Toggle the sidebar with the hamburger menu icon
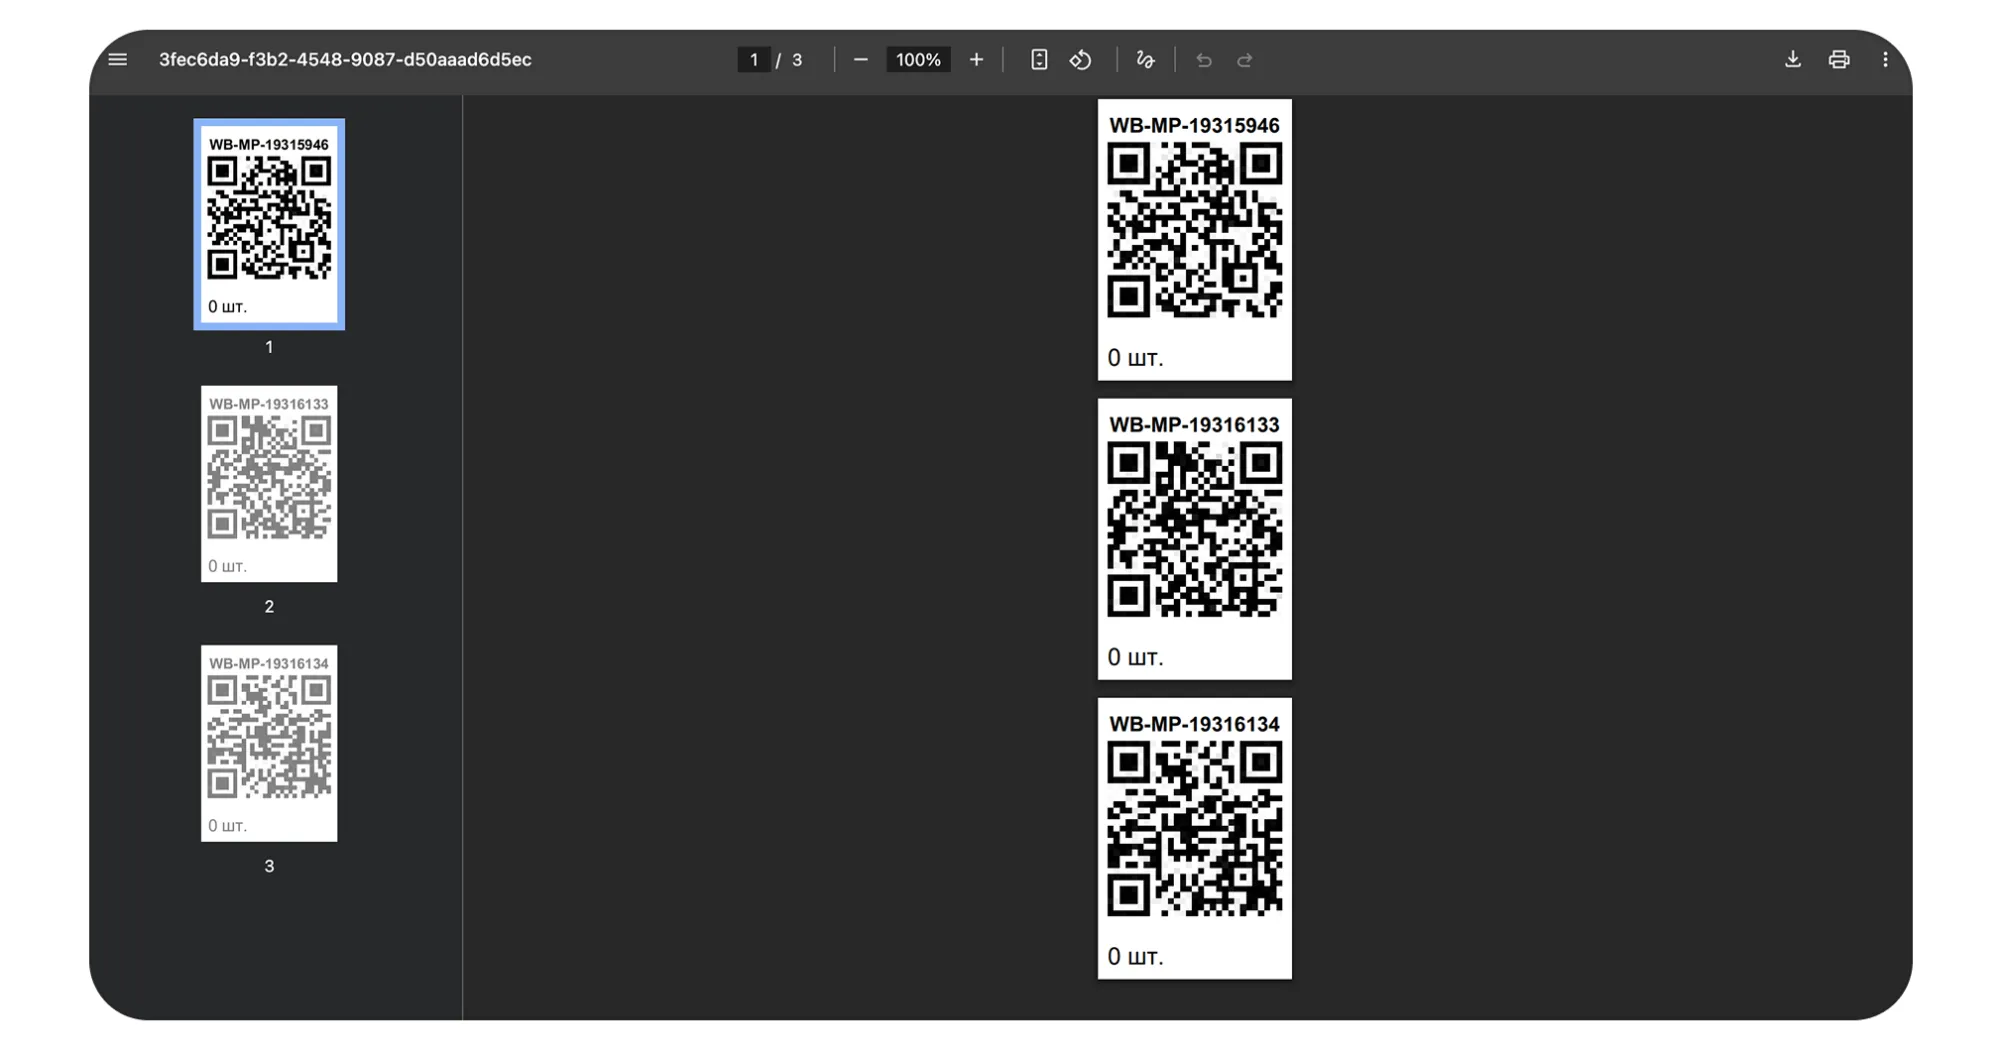The image size is (1999, 1051). pyautogui.click(x=118, y=60)
